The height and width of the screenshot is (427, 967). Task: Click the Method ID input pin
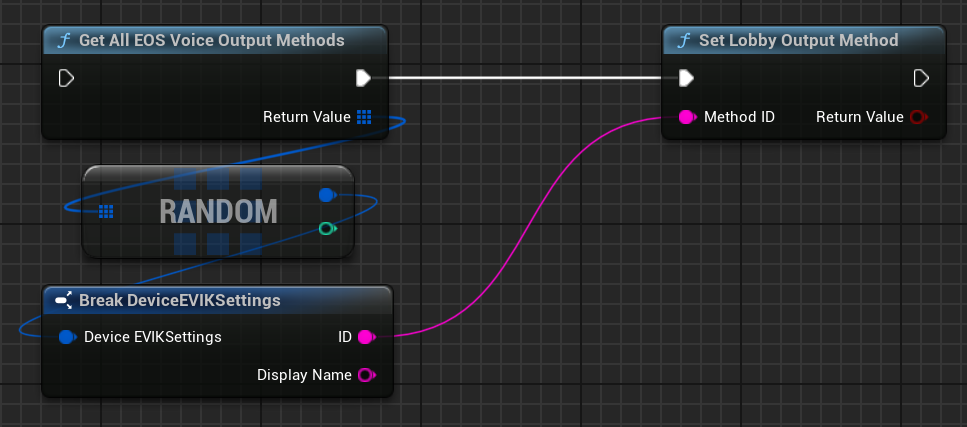pyautogui.click(x=687, y=117)
